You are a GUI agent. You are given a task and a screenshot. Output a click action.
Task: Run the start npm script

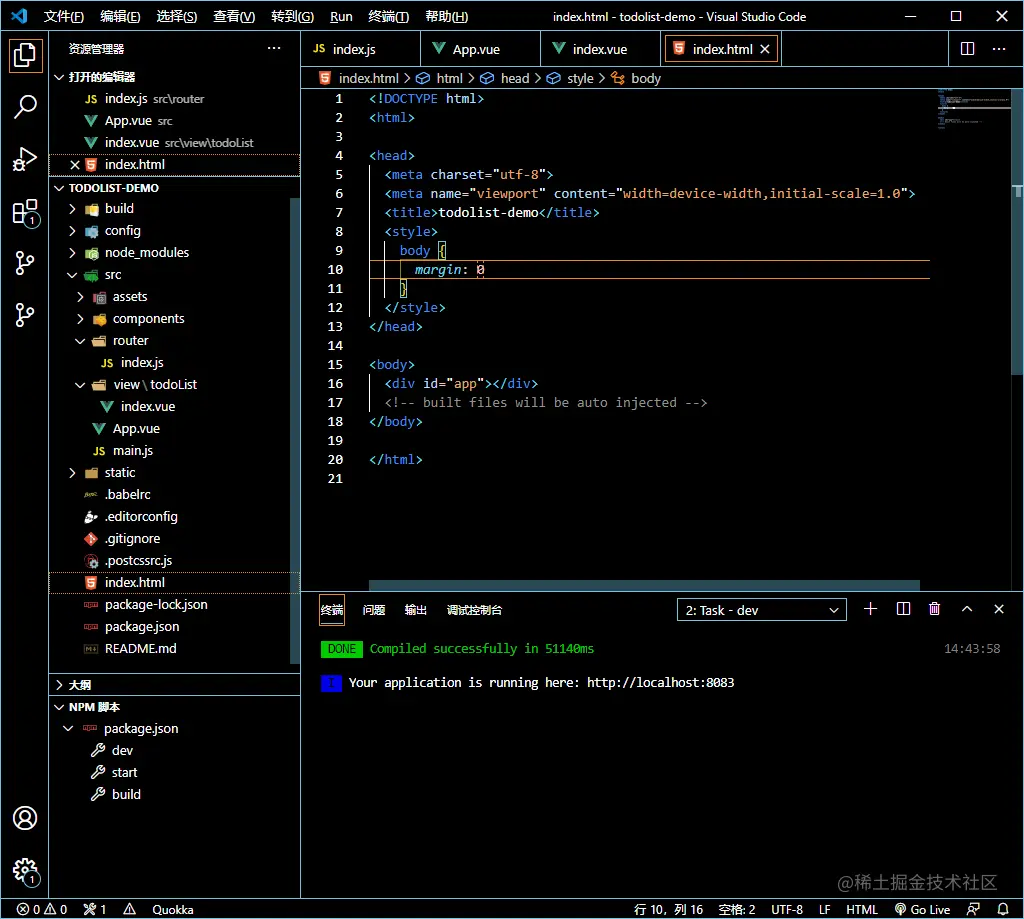(124, 772)
